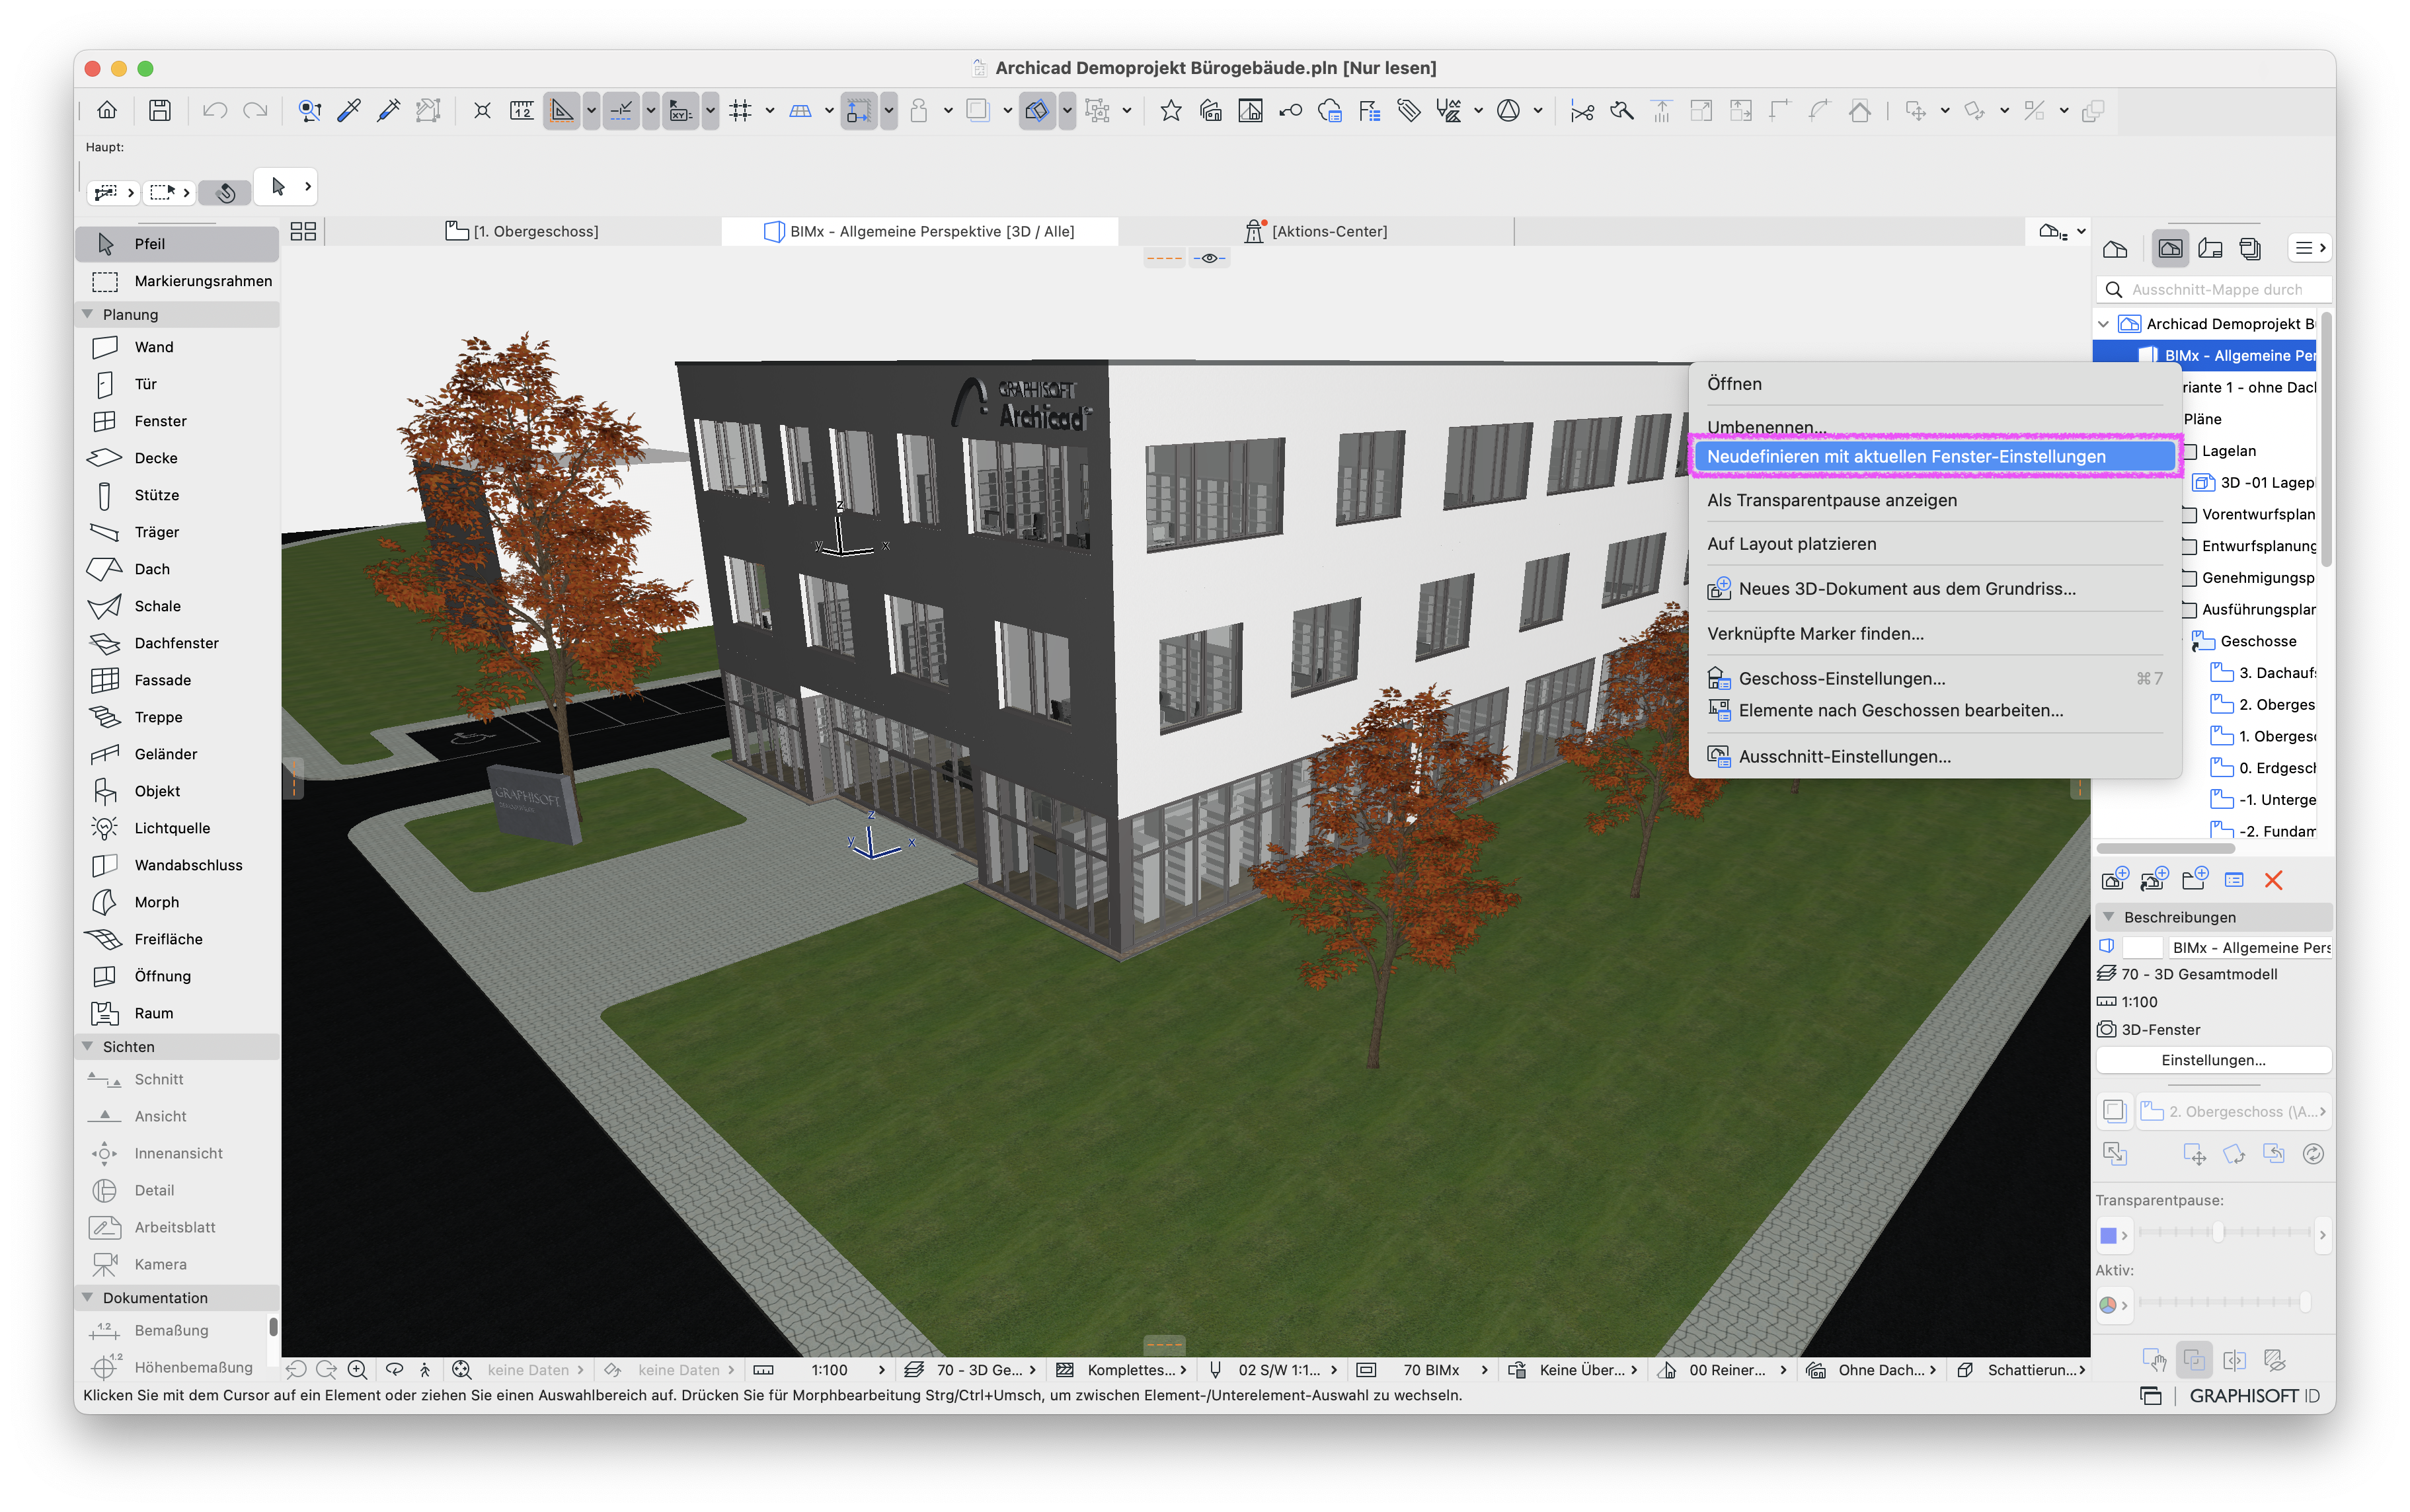2410x1512 pixels.
Task: Select the Objekt tool
Action: click(x=177, y=791)
